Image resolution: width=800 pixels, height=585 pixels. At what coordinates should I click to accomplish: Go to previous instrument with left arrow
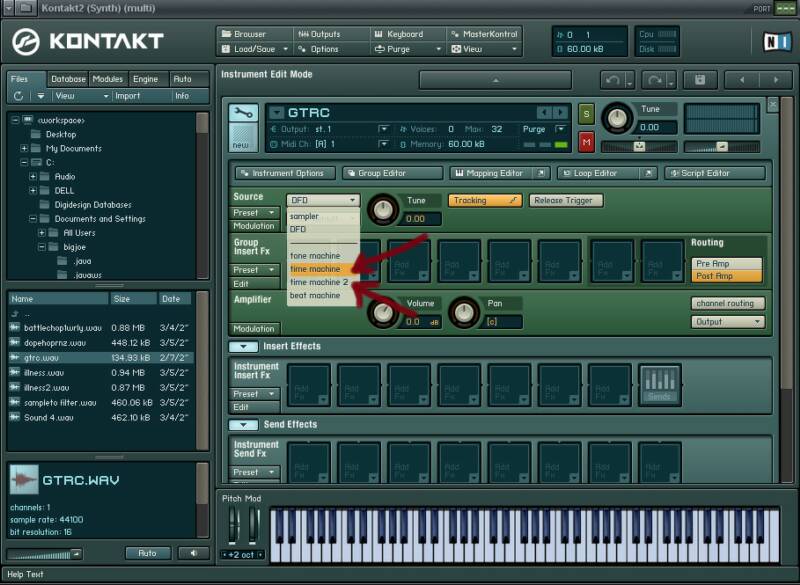tap(742, 80)
